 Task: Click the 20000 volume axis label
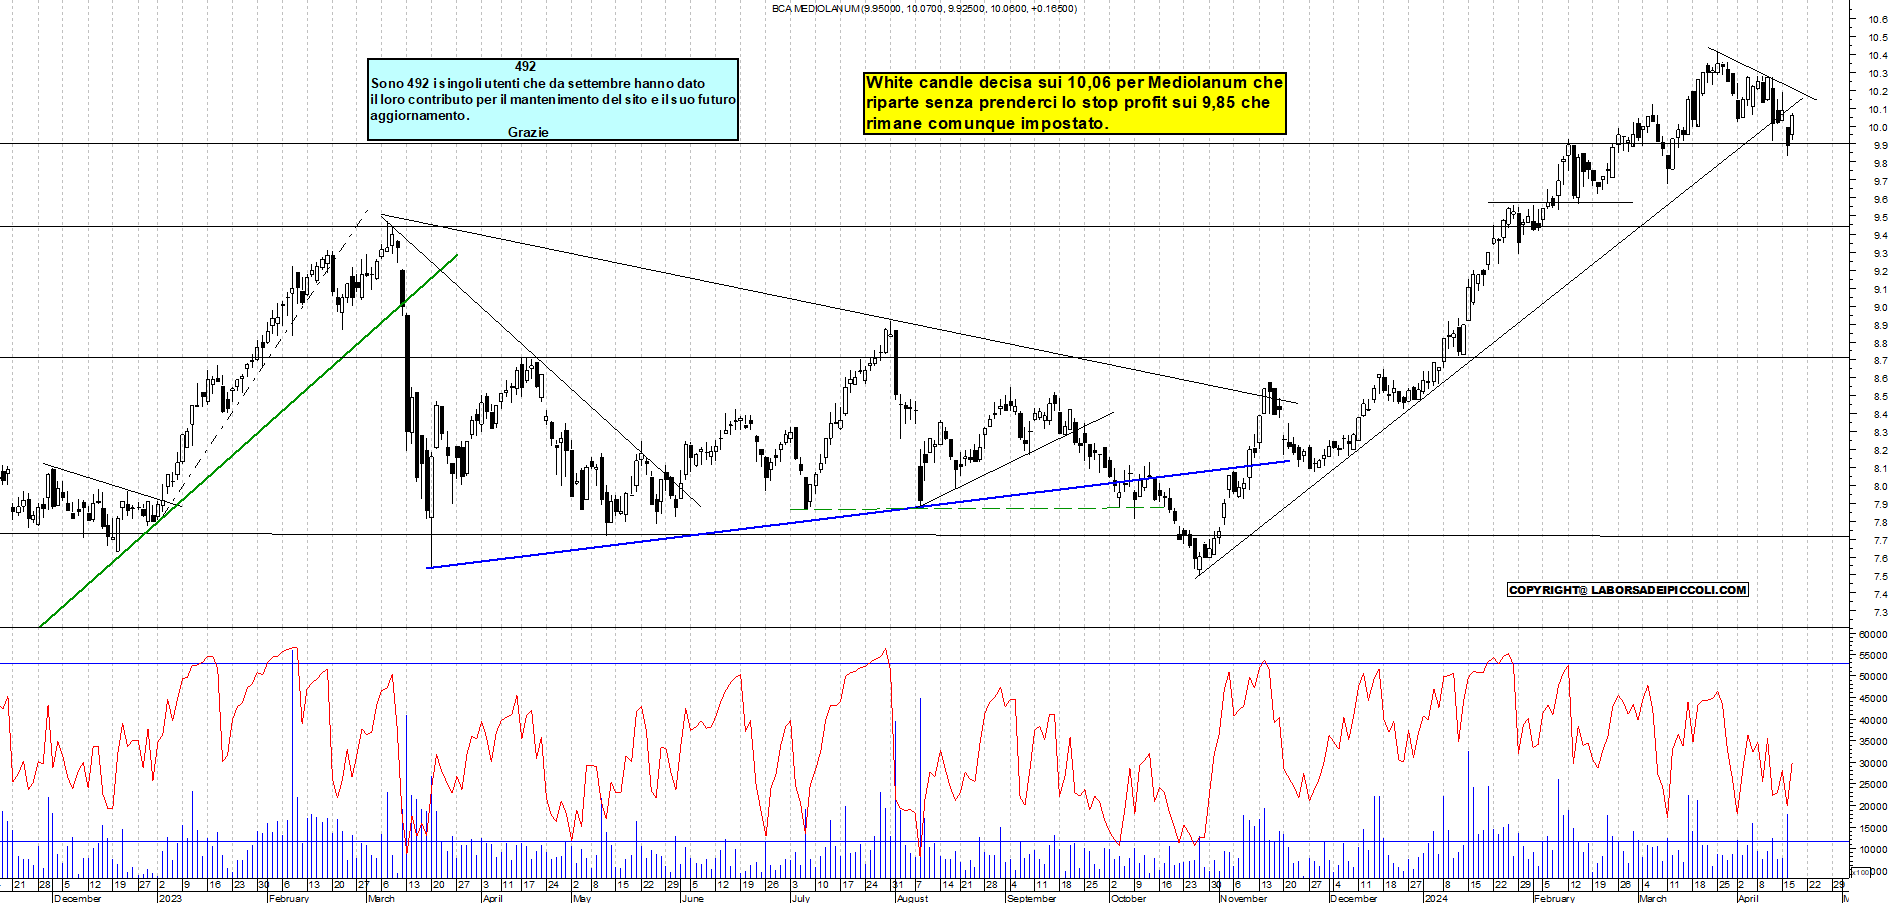1873,806
